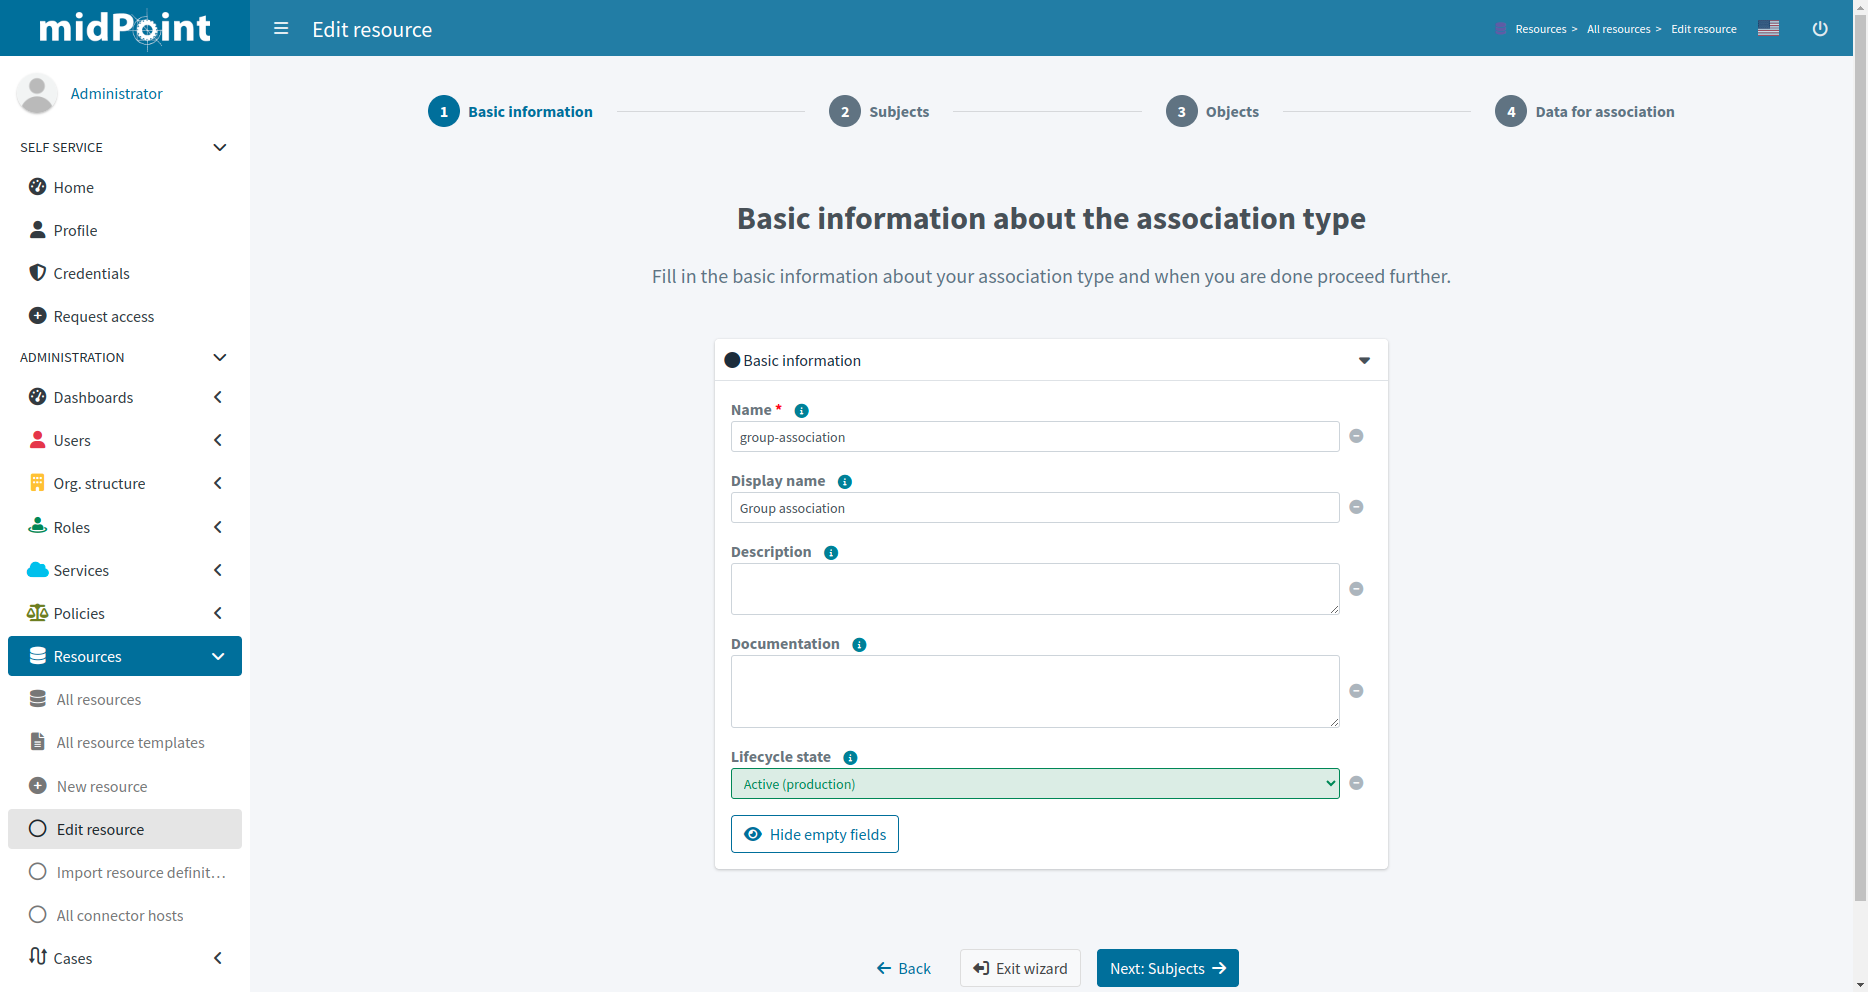Click the Exit wizard button
Screen dimensions: 1868x992
click(1020, 968)
